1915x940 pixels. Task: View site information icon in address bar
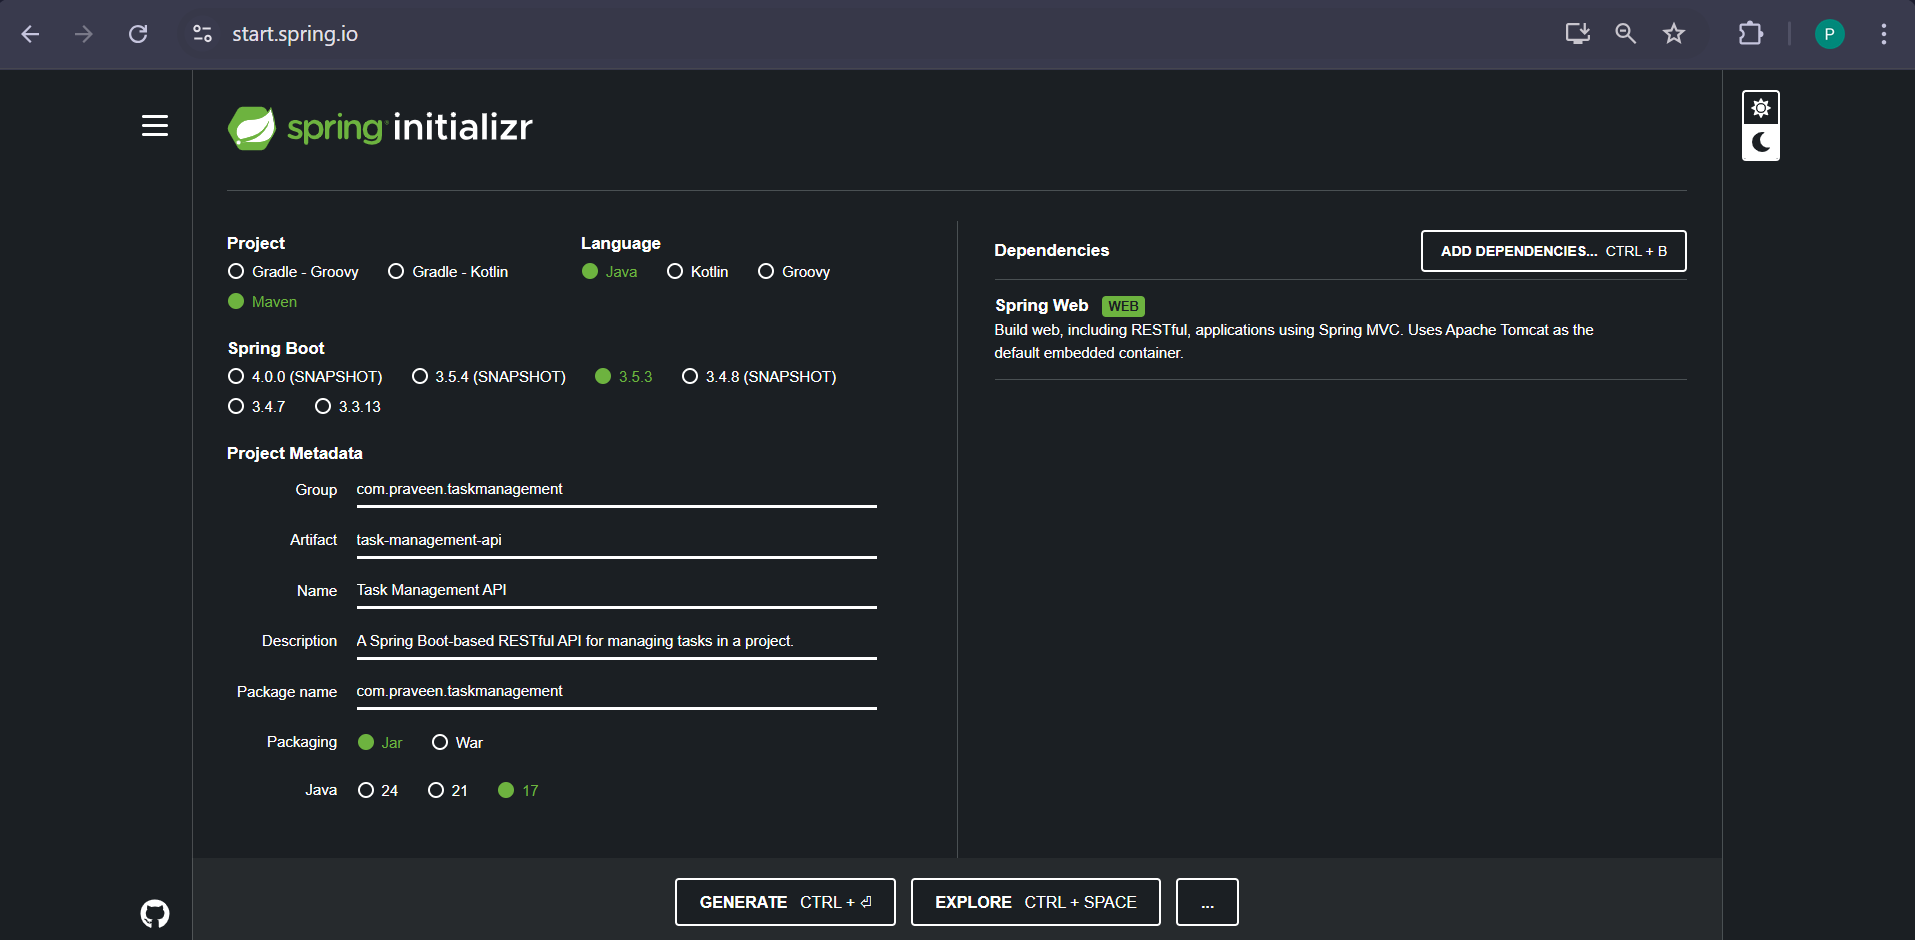click(202, 34)
